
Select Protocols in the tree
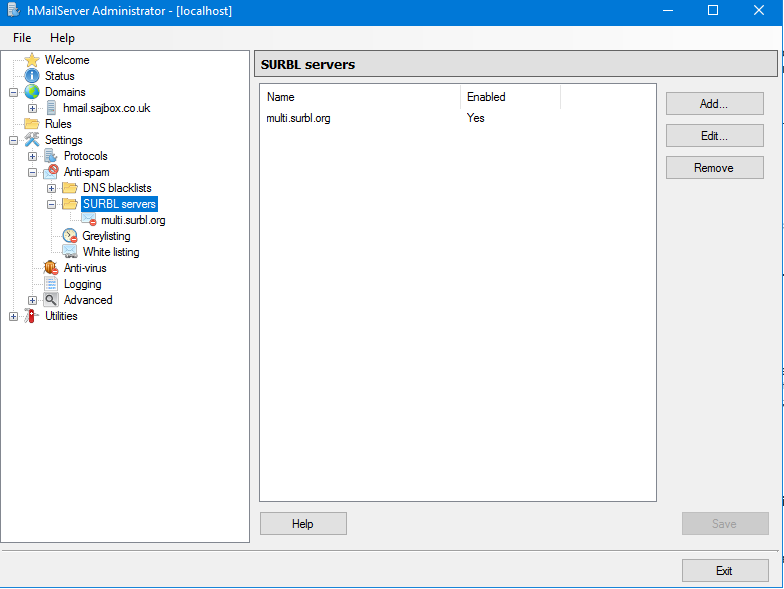86,156
